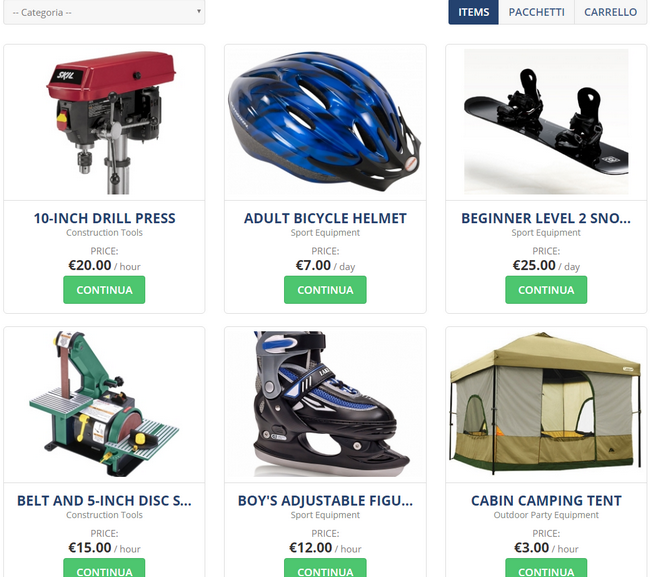The width and height of the screenshot is (650, 577).
Task: Open the Cabin Camping Tent title link
Action: tap(546, 501)
